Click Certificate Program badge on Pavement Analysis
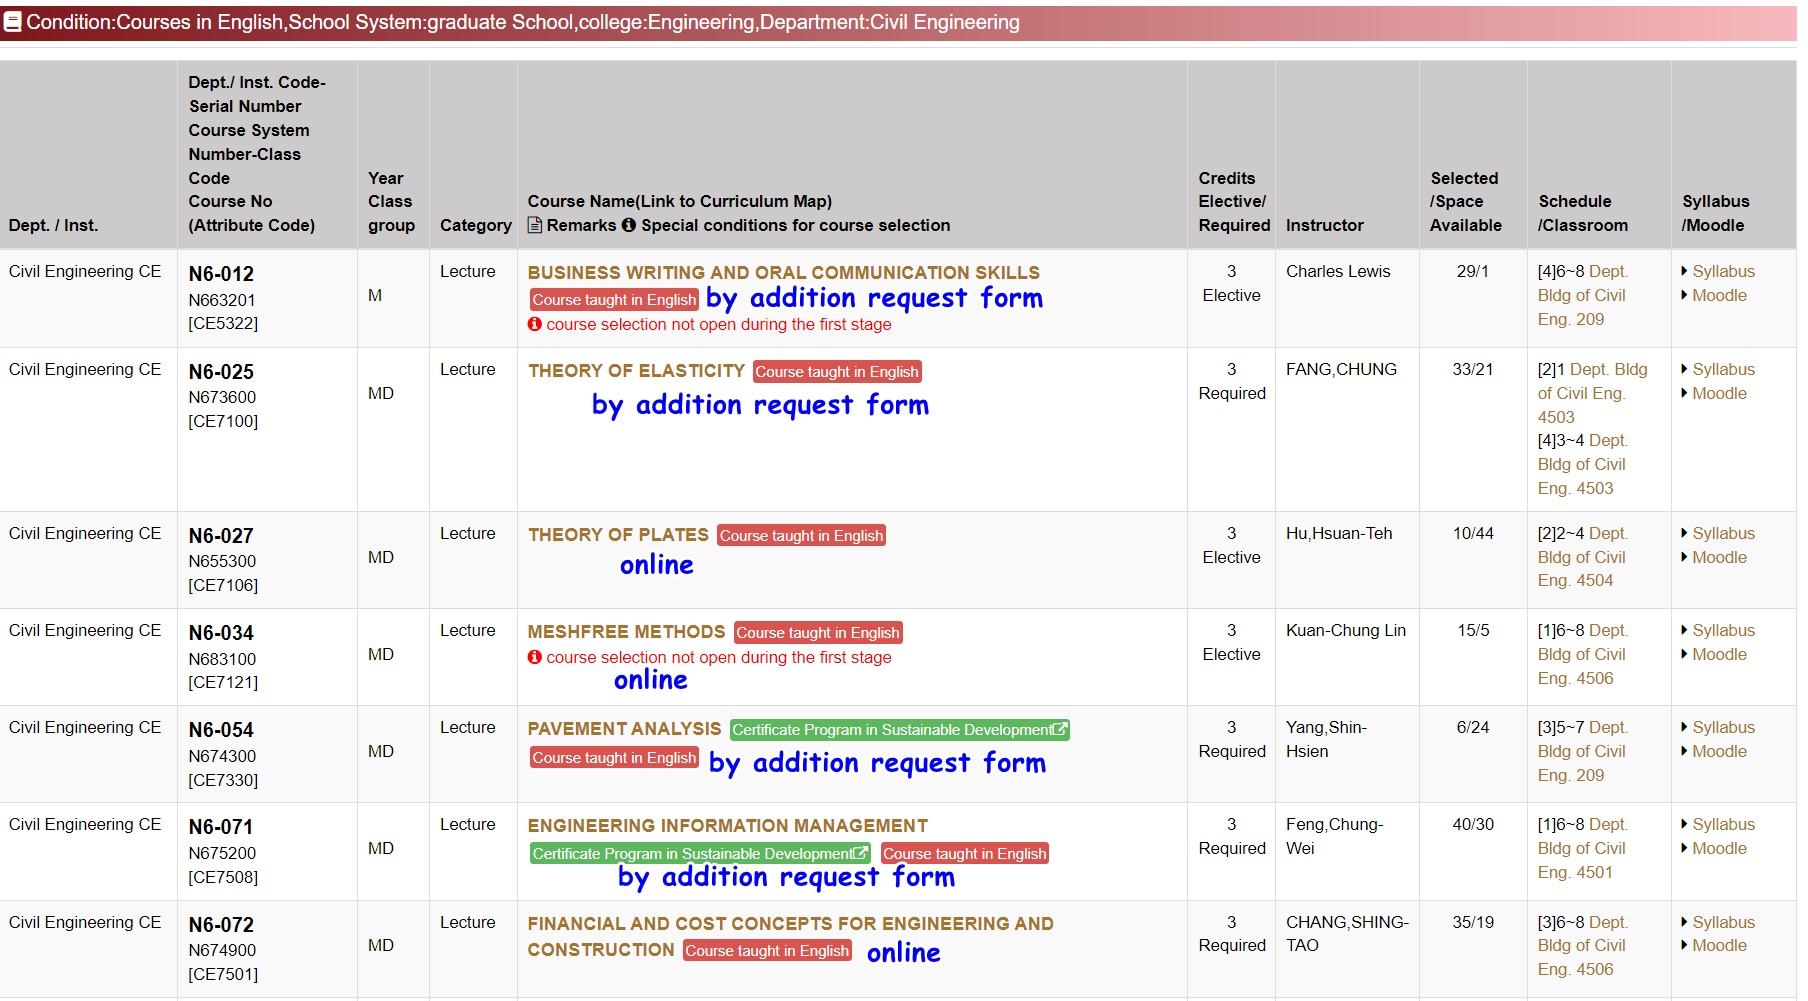This screenshot has height=1001, width=1808. pyautogui.click(x=899, y=730)
